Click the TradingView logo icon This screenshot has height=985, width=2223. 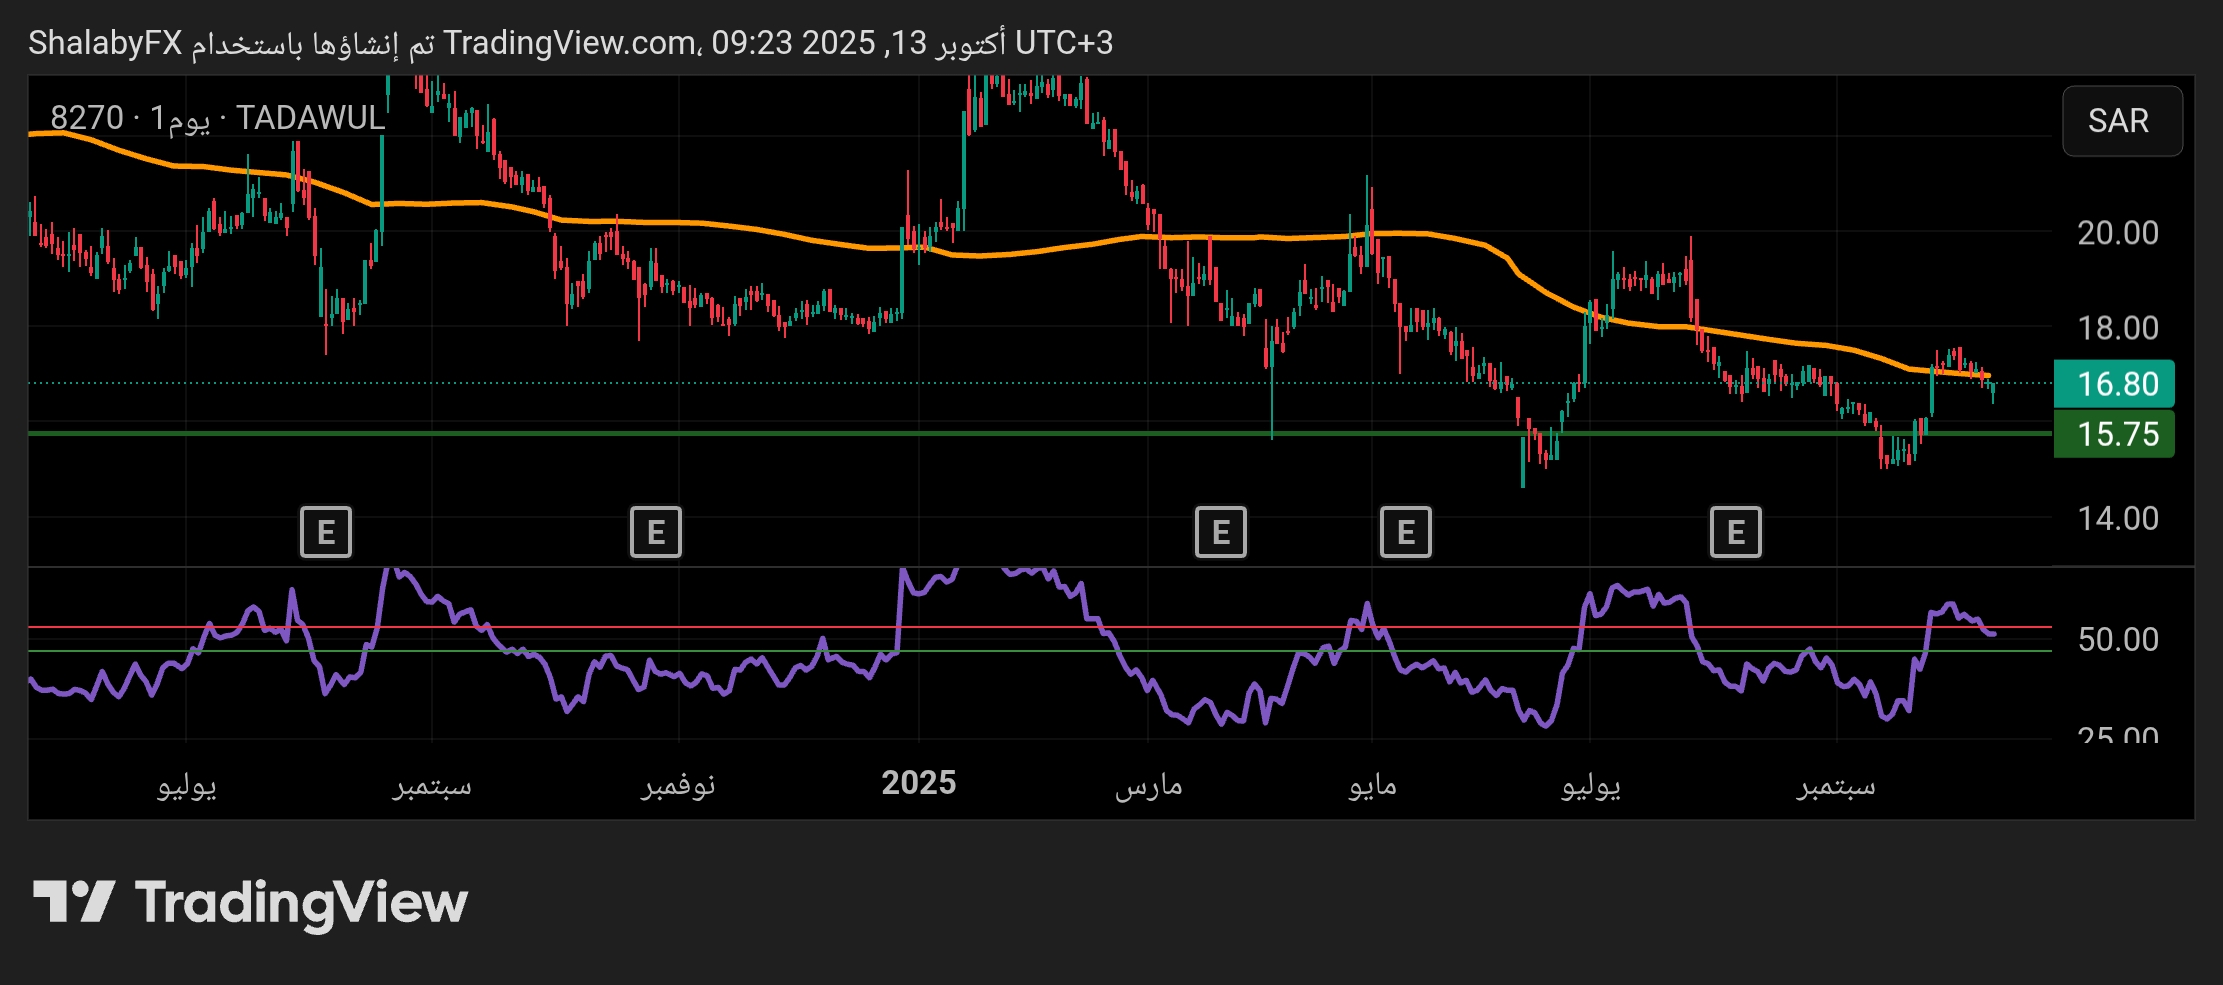coord(74,902)
